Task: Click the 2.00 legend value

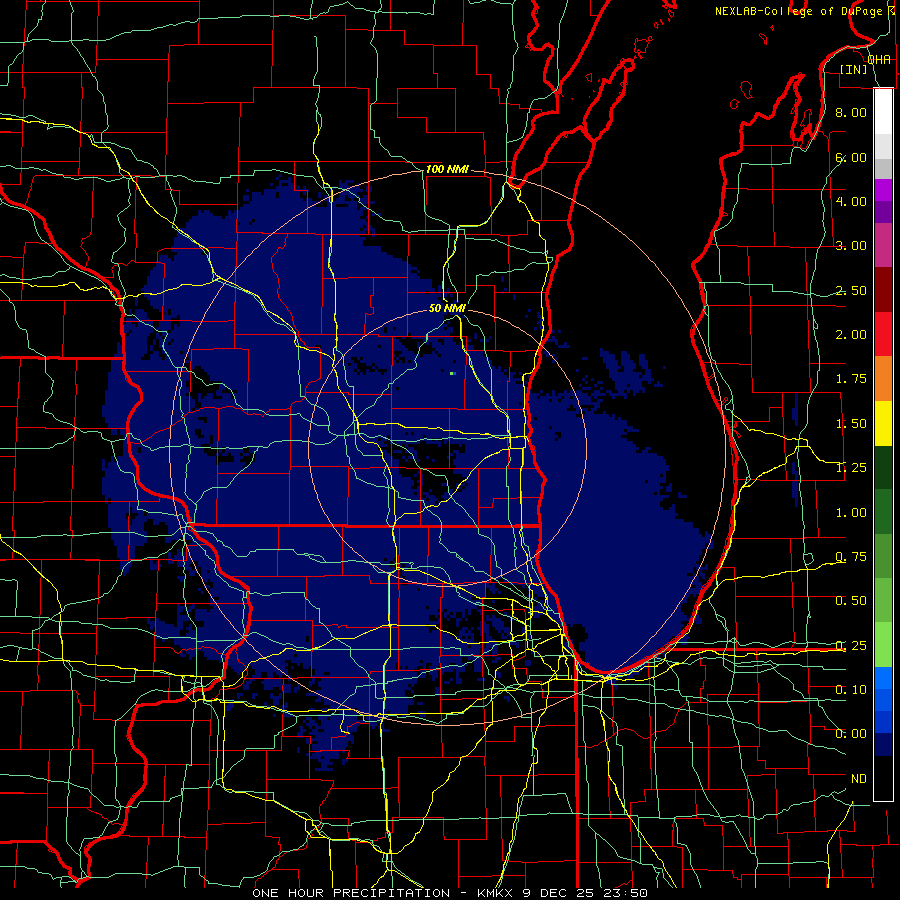Action: click(851, 335)
